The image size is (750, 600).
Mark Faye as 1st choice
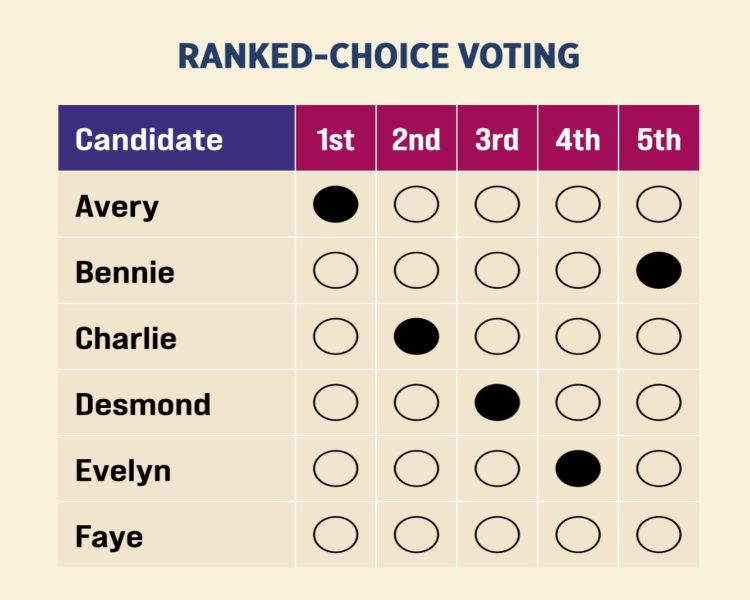[x=335, y=535]
